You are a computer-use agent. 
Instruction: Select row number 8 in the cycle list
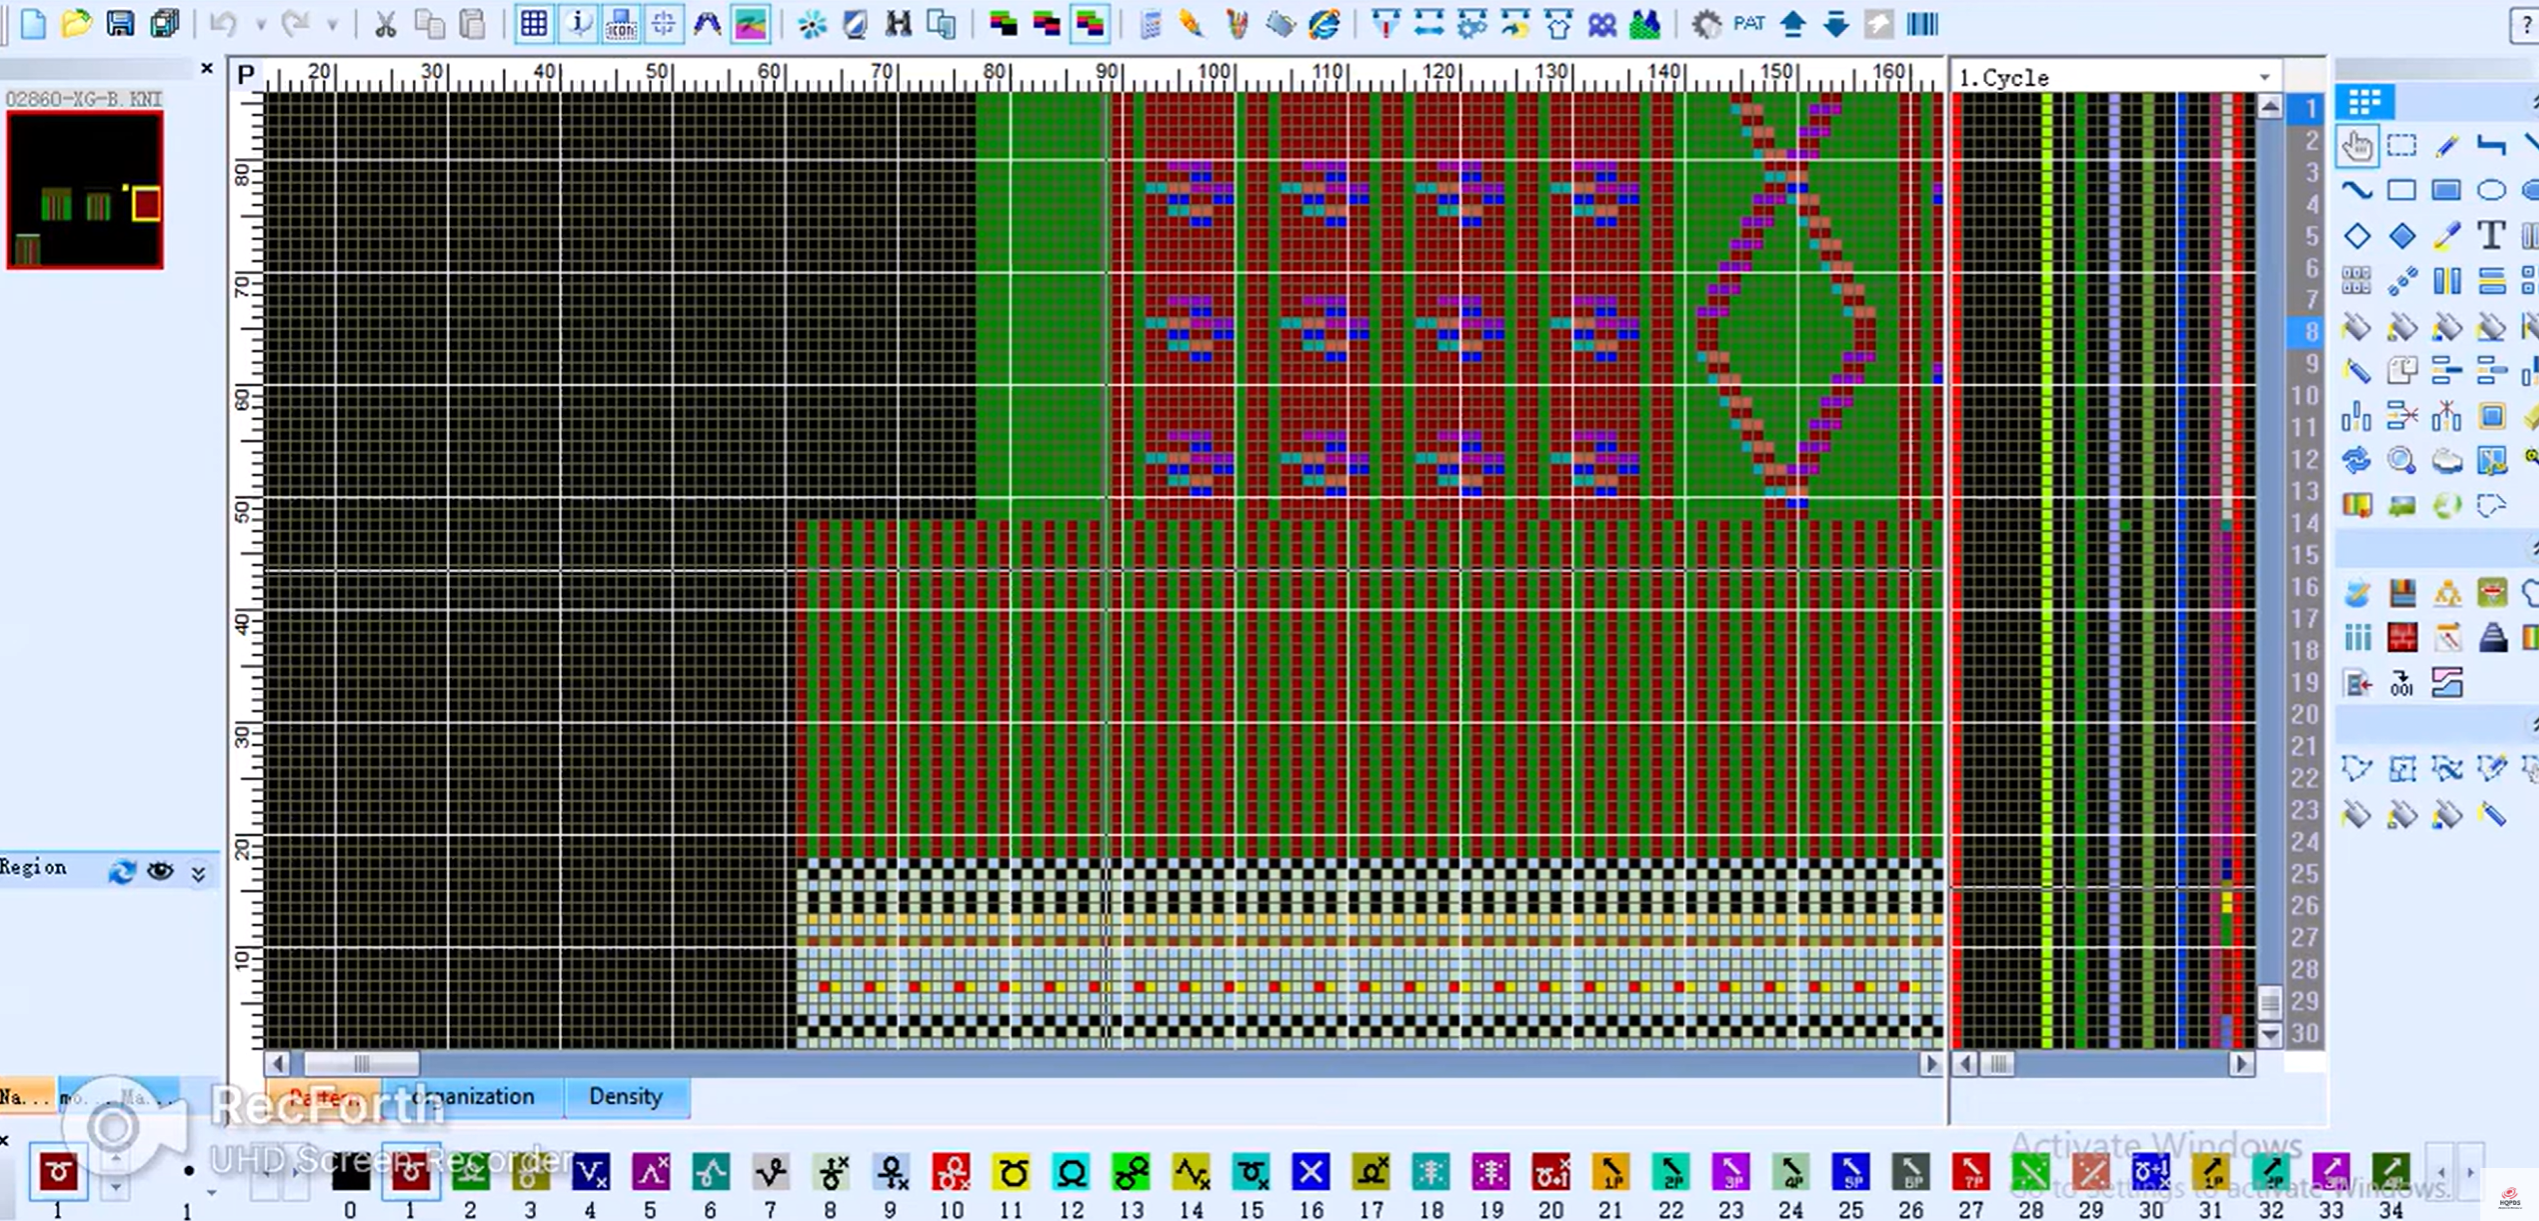tap(2306, 332)
